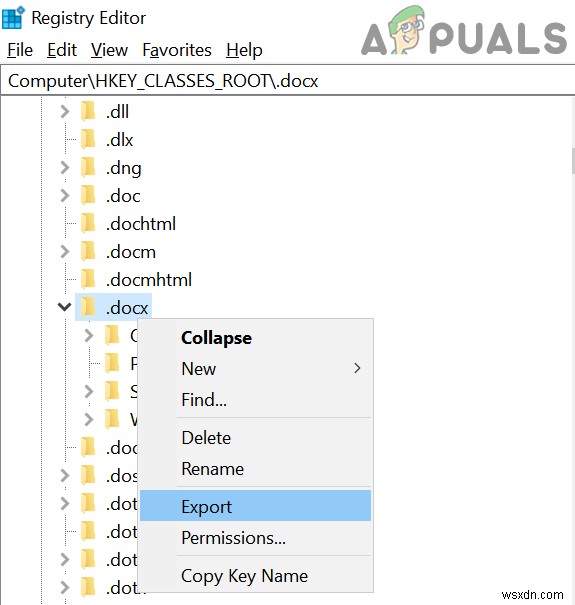Screen dimensions: 575x605
Task: Click folder icon of subkey starting with P
Action: pos(112,363)
